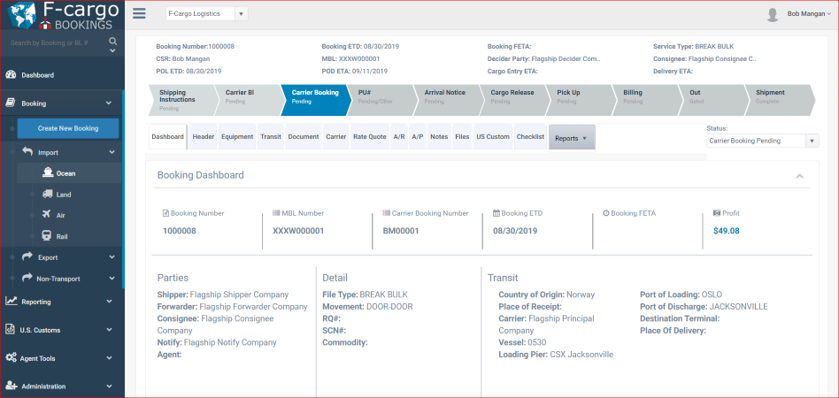Click the Non-Transport arrow icon

click(x=27, y=278)
